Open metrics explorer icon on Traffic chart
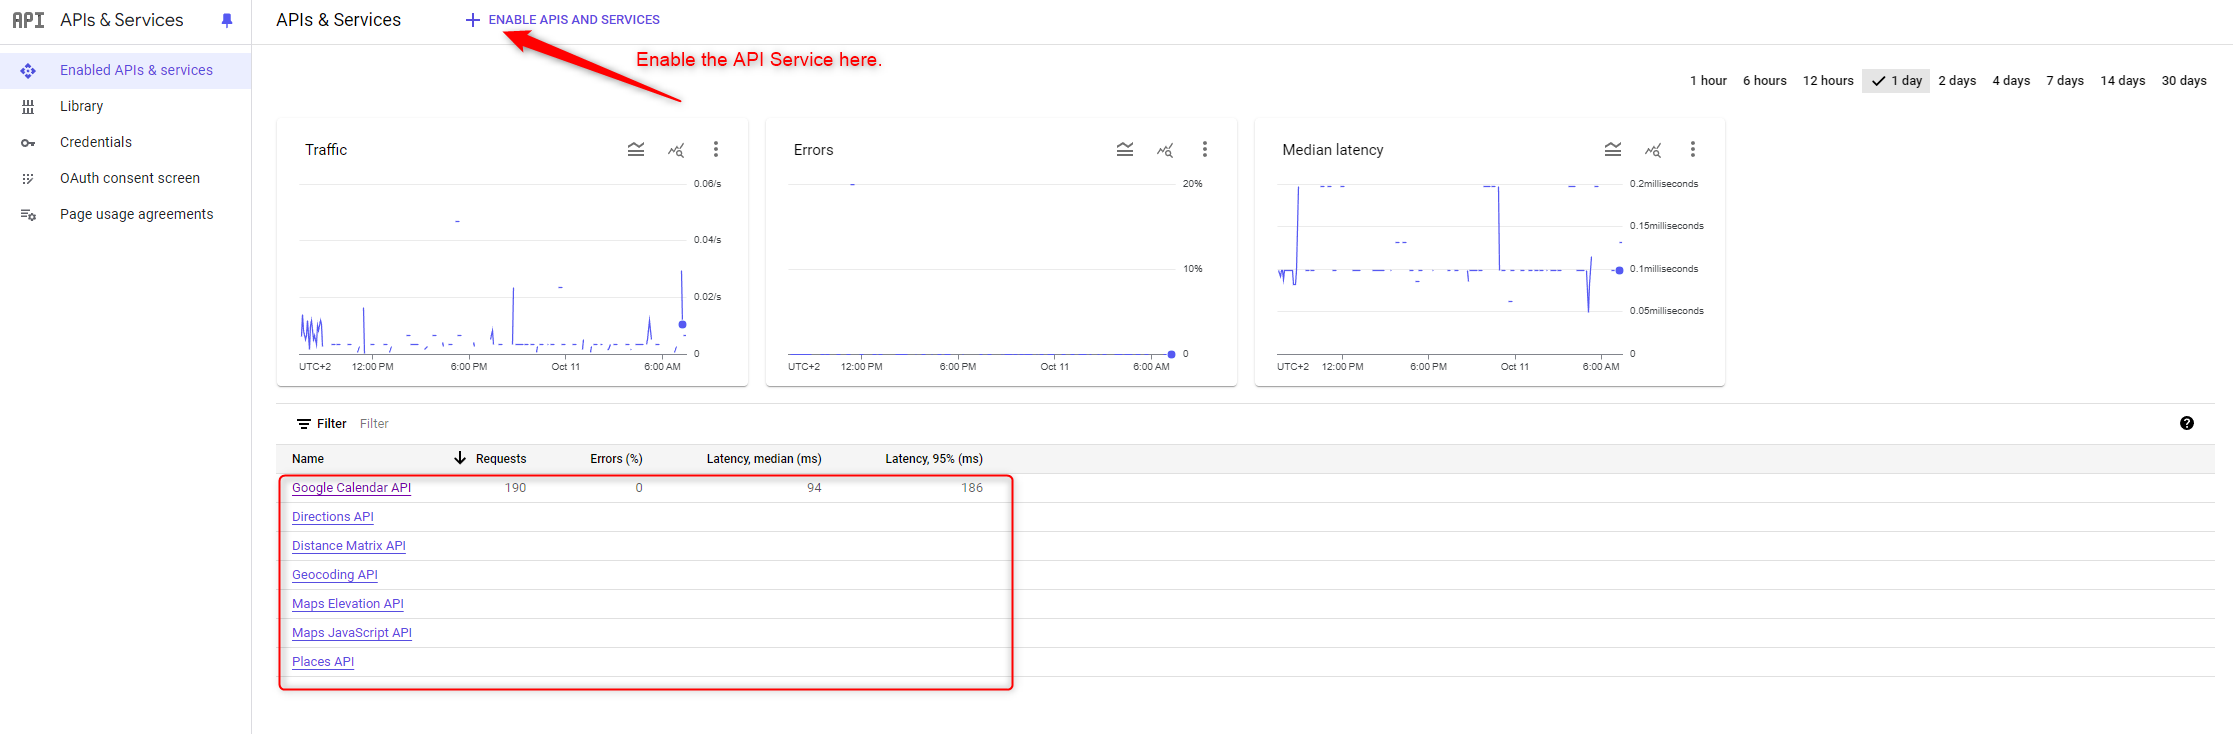Image resolution: width=2233 pixels, height=734 pixels. click(x=676, y=150)
